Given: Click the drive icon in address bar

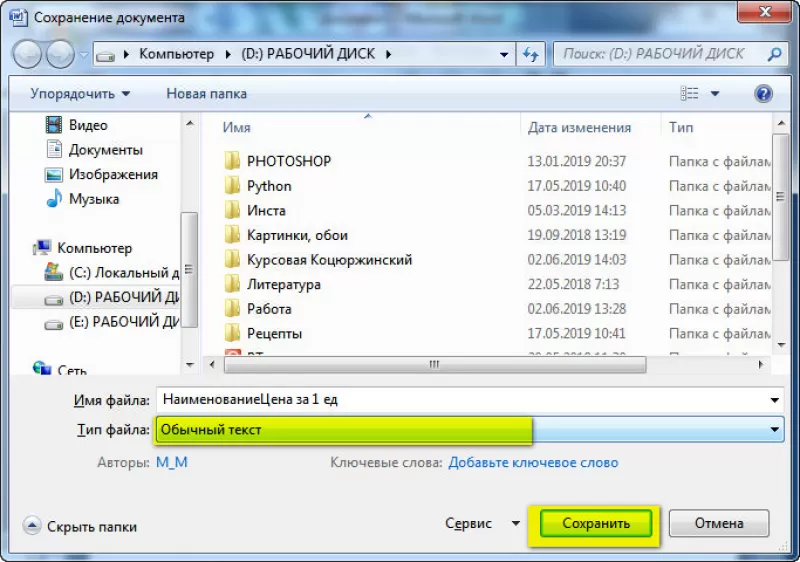Looking at the screenshot, I should [105, 55].
